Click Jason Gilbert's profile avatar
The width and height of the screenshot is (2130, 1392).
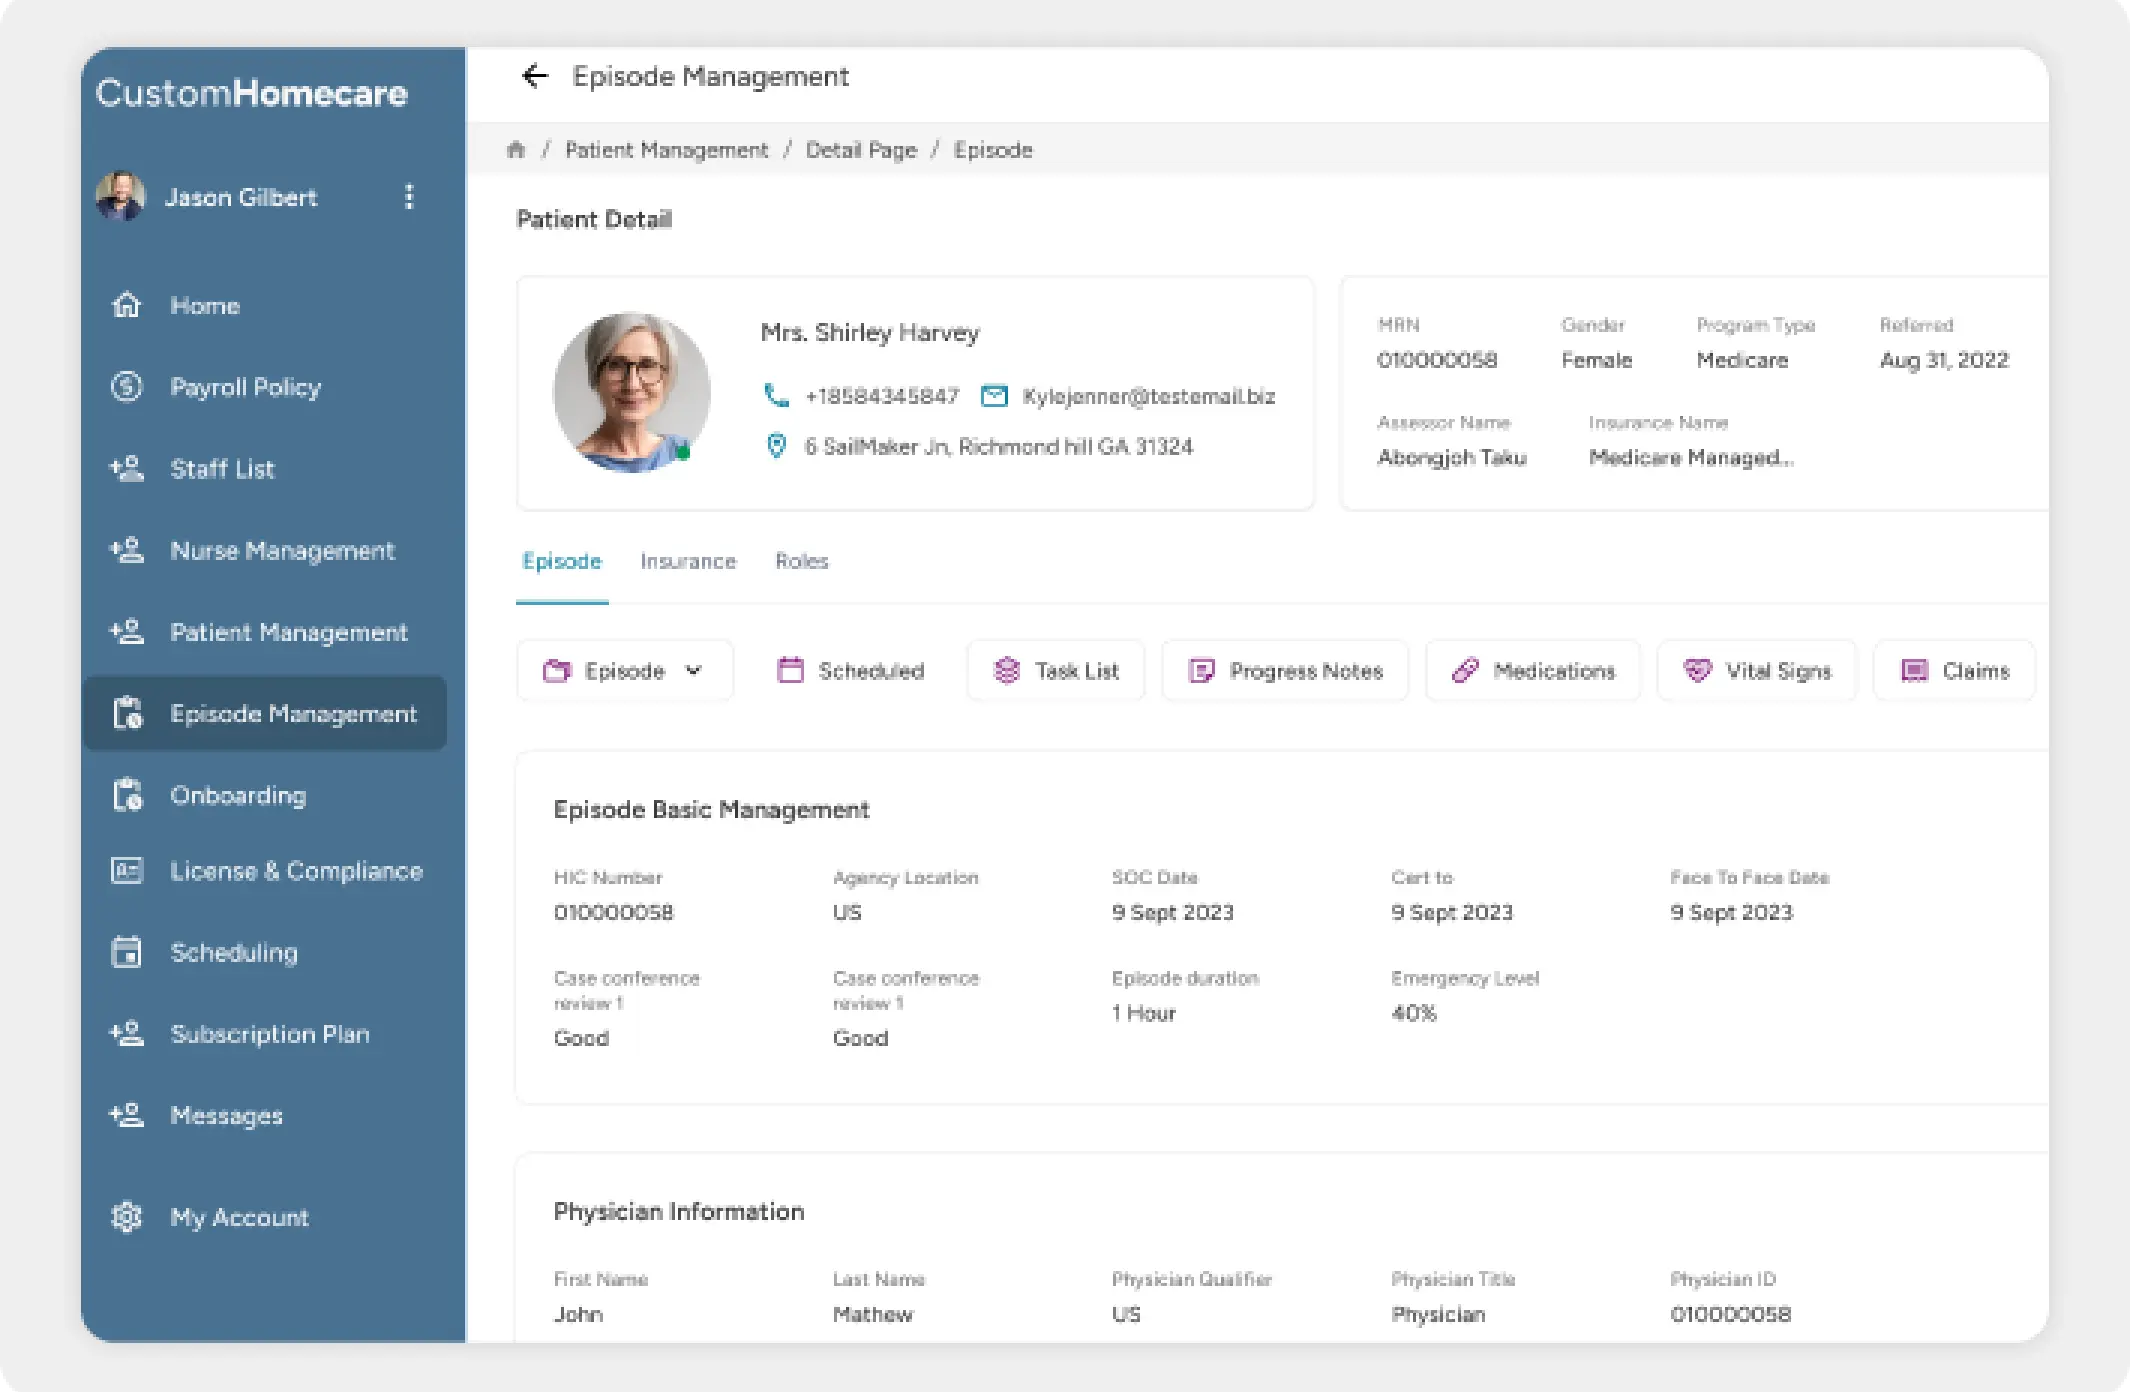[x=121, y=196]
